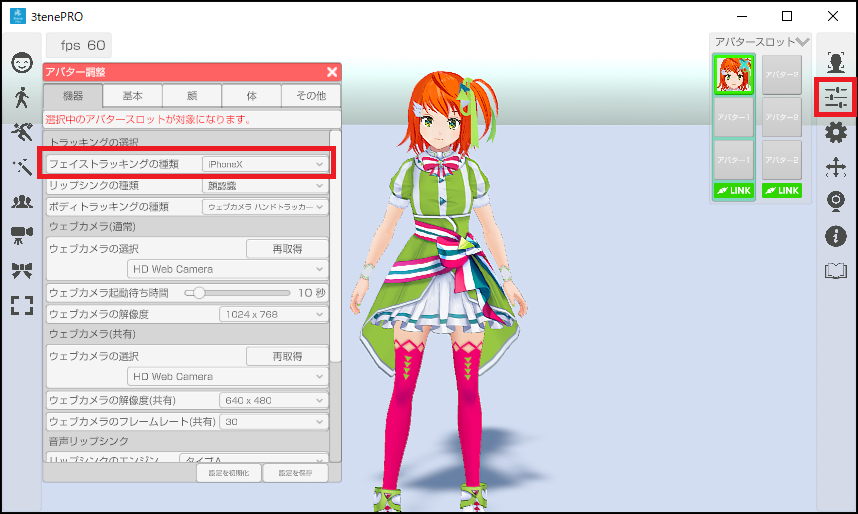
Task: Click the information icon in right sidebar
Action: 836,236
